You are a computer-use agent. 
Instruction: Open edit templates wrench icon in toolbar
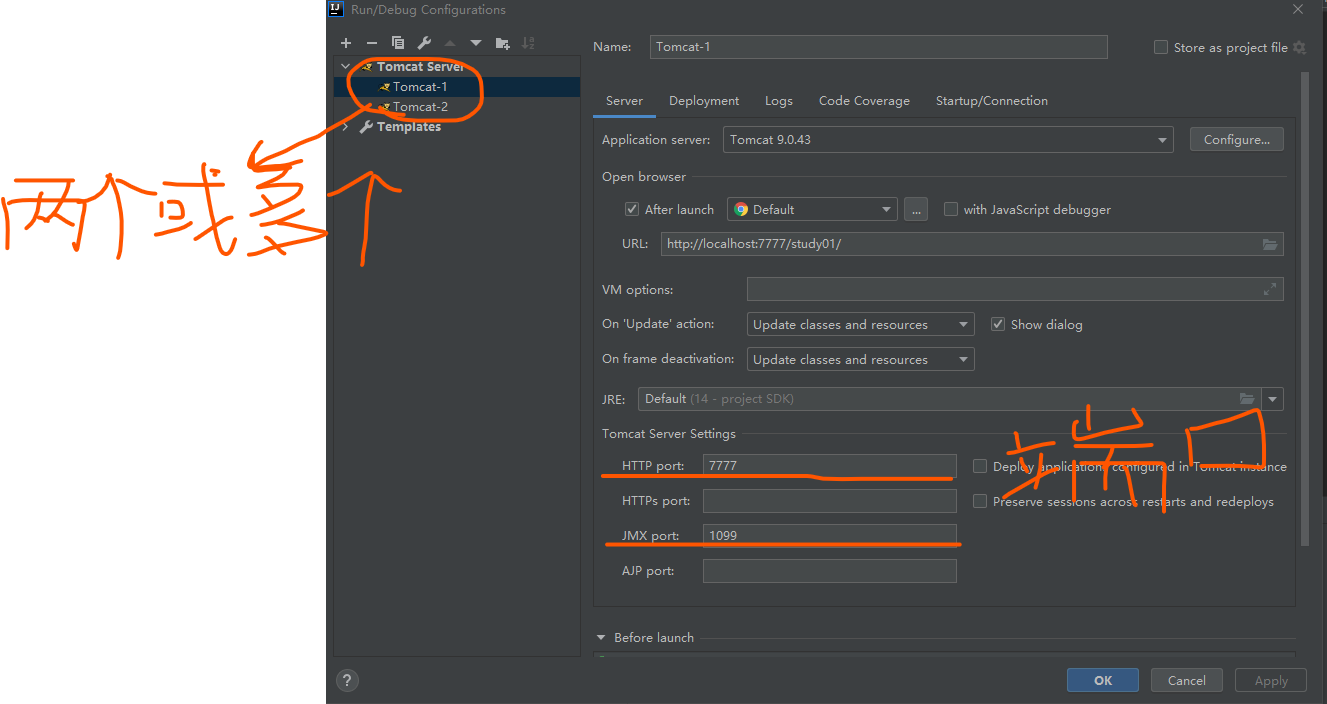tap(424, 43)
